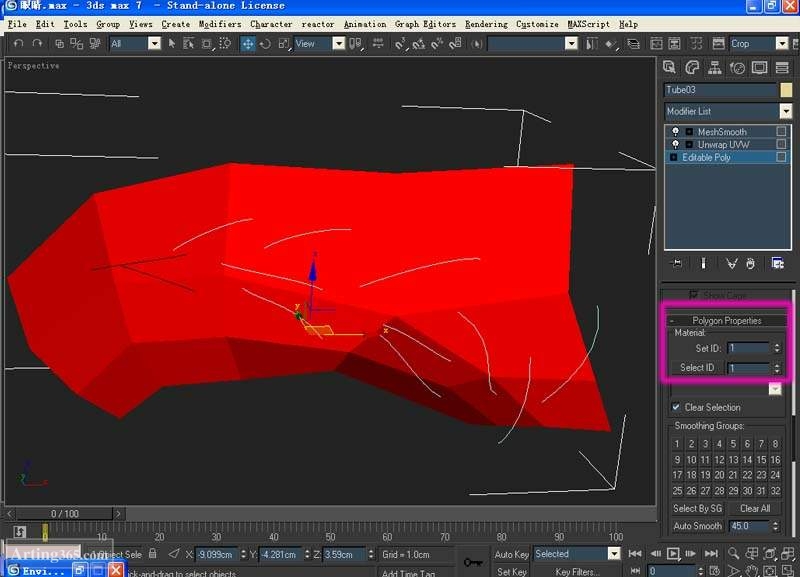The image size is (800, 577).
Task: Open the Hierarchy command panel tab
Action: click(x=714, y=67)
